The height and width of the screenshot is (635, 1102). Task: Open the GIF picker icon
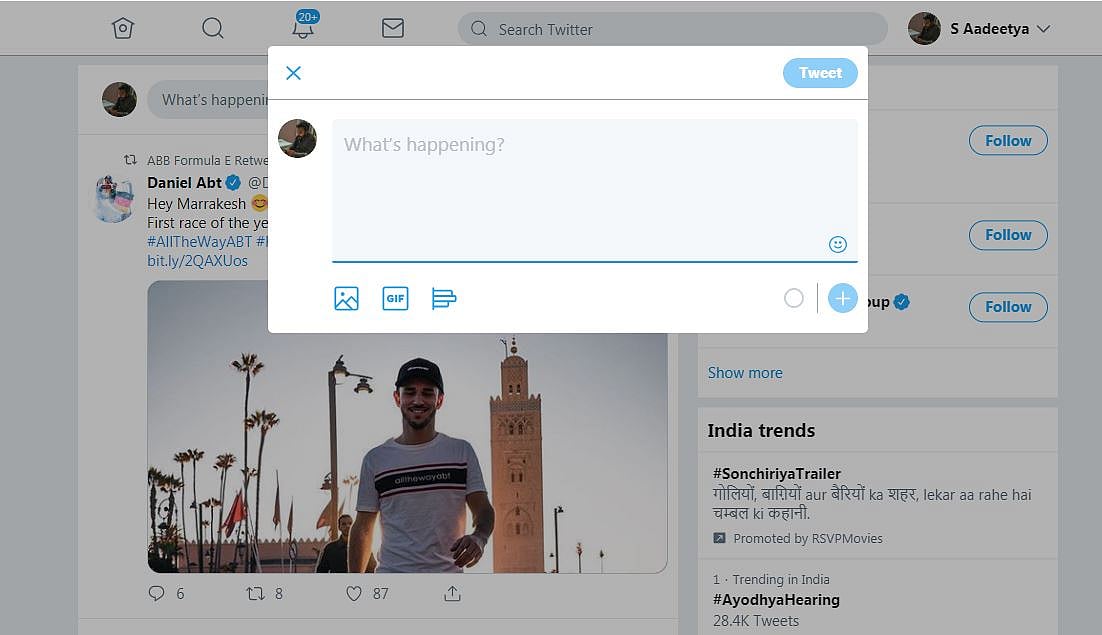395,298
